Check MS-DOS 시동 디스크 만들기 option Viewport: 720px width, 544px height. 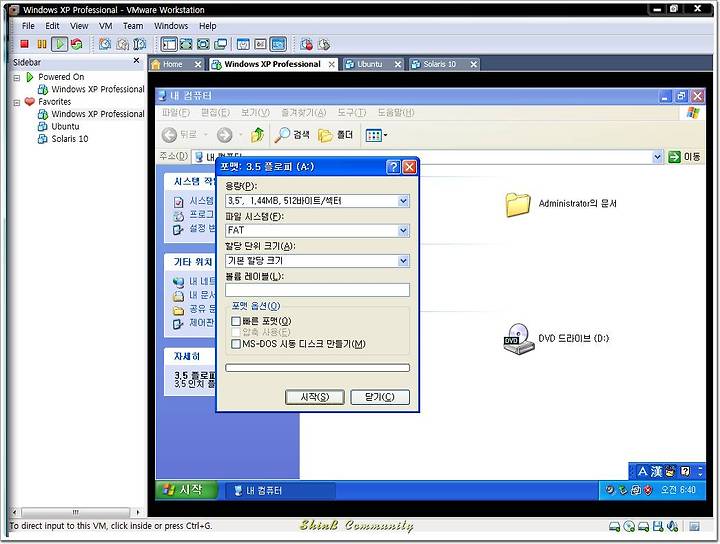point(236,344)
